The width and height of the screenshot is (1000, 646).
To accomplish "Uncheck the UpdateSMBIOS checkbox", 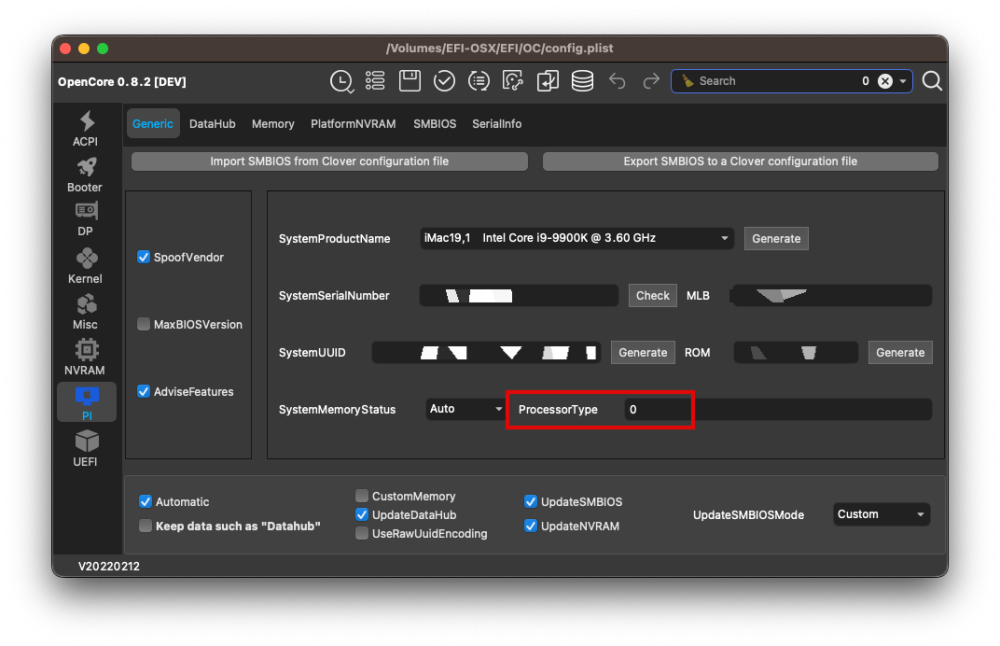I will (530, 501).
